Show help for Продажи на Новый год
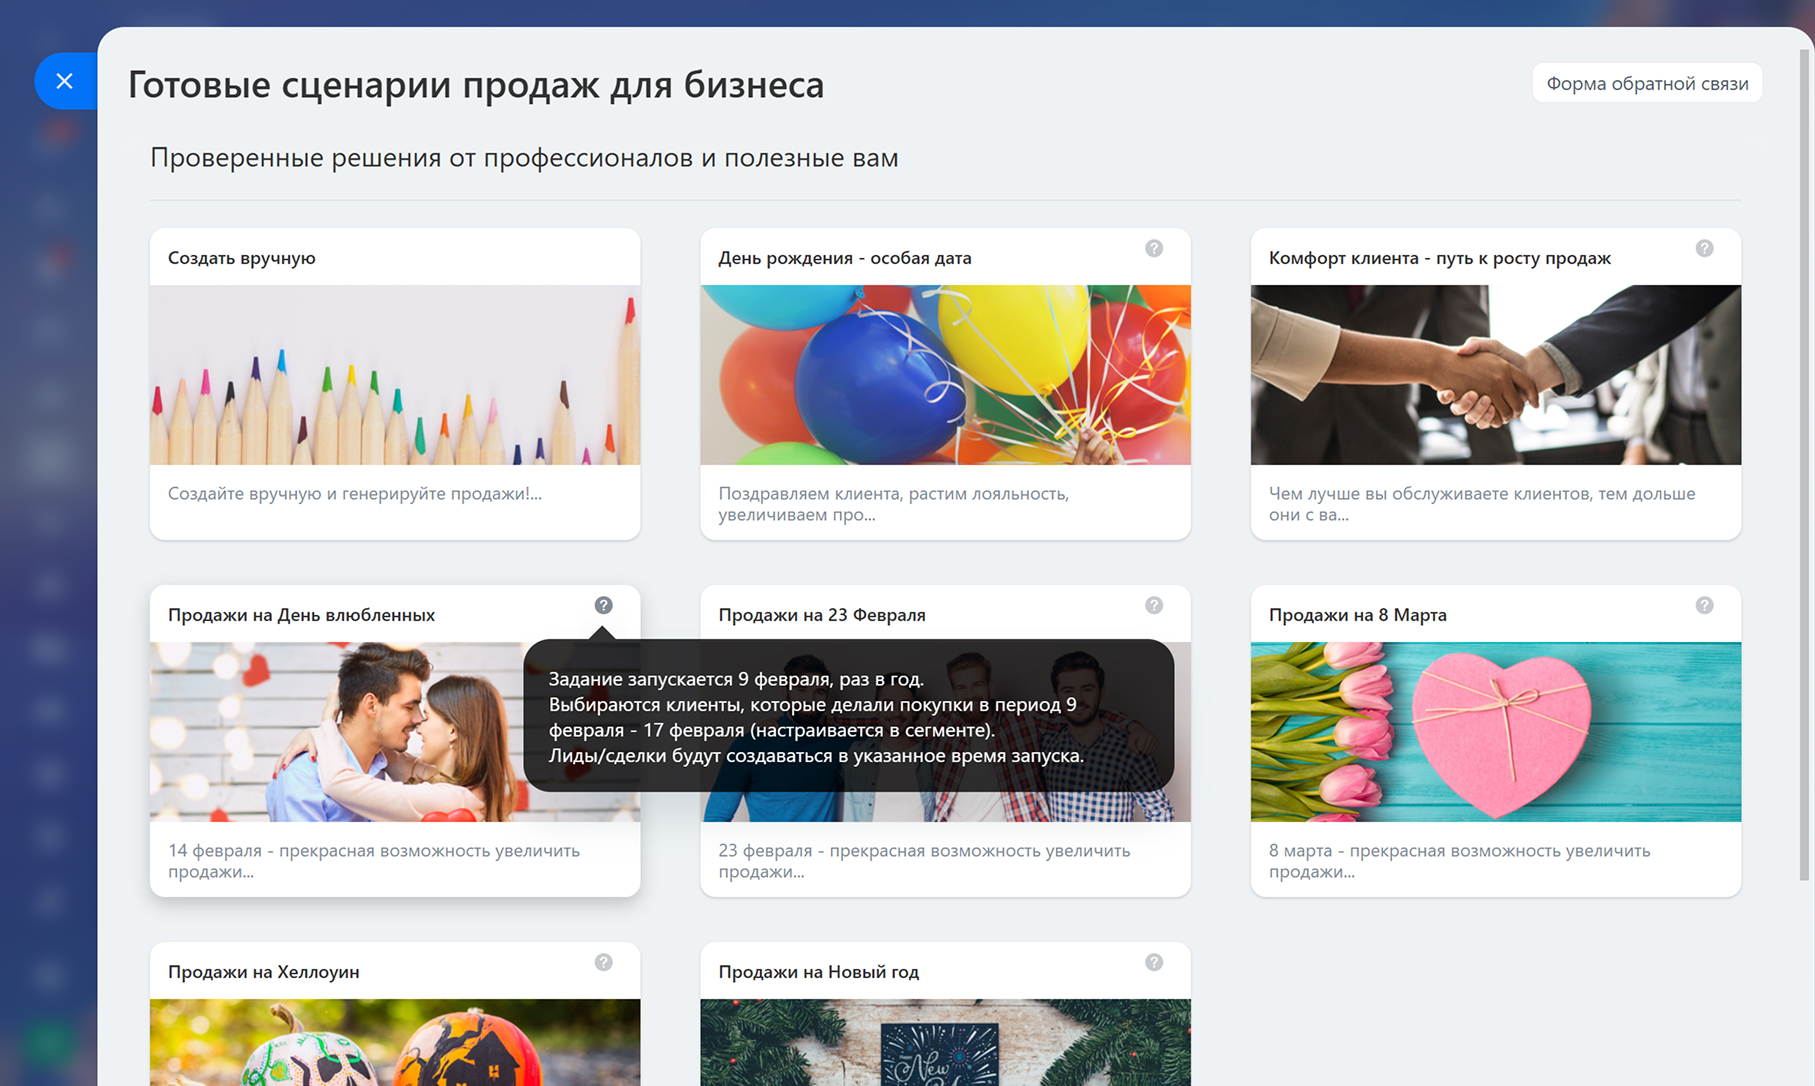1815x1086 pixels. [x=1154, y=962]
